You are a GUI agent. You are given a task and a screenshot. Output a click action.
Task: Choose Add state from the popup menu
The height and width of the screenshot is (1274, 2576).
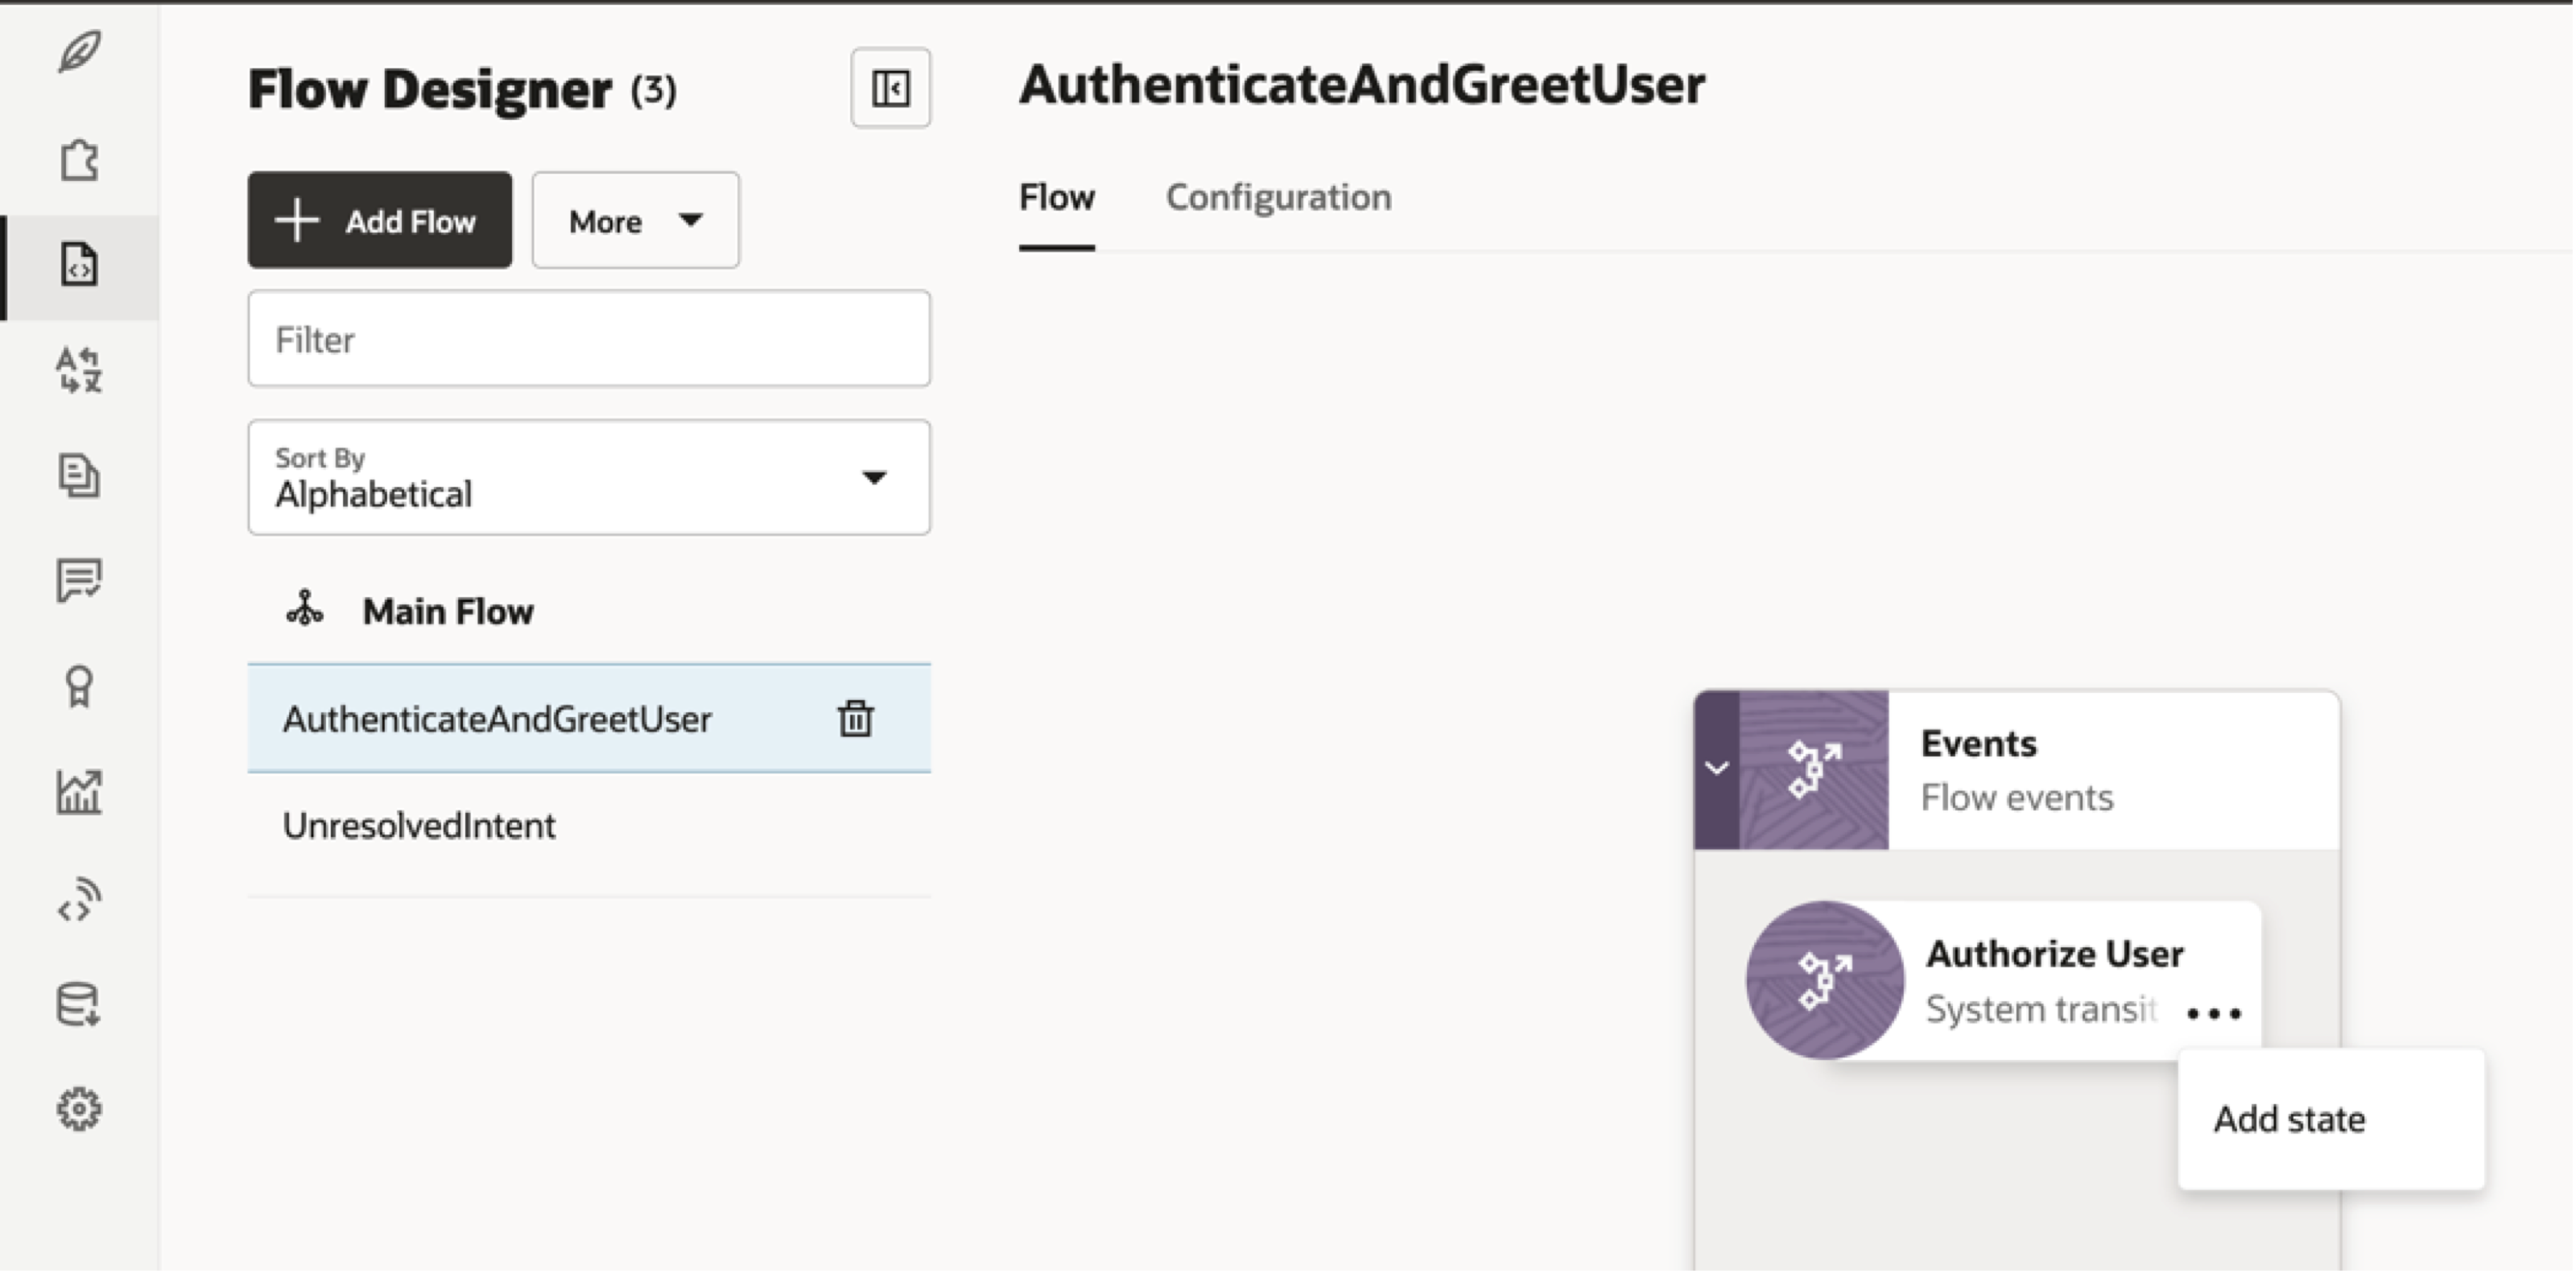coord(2289,1119)
